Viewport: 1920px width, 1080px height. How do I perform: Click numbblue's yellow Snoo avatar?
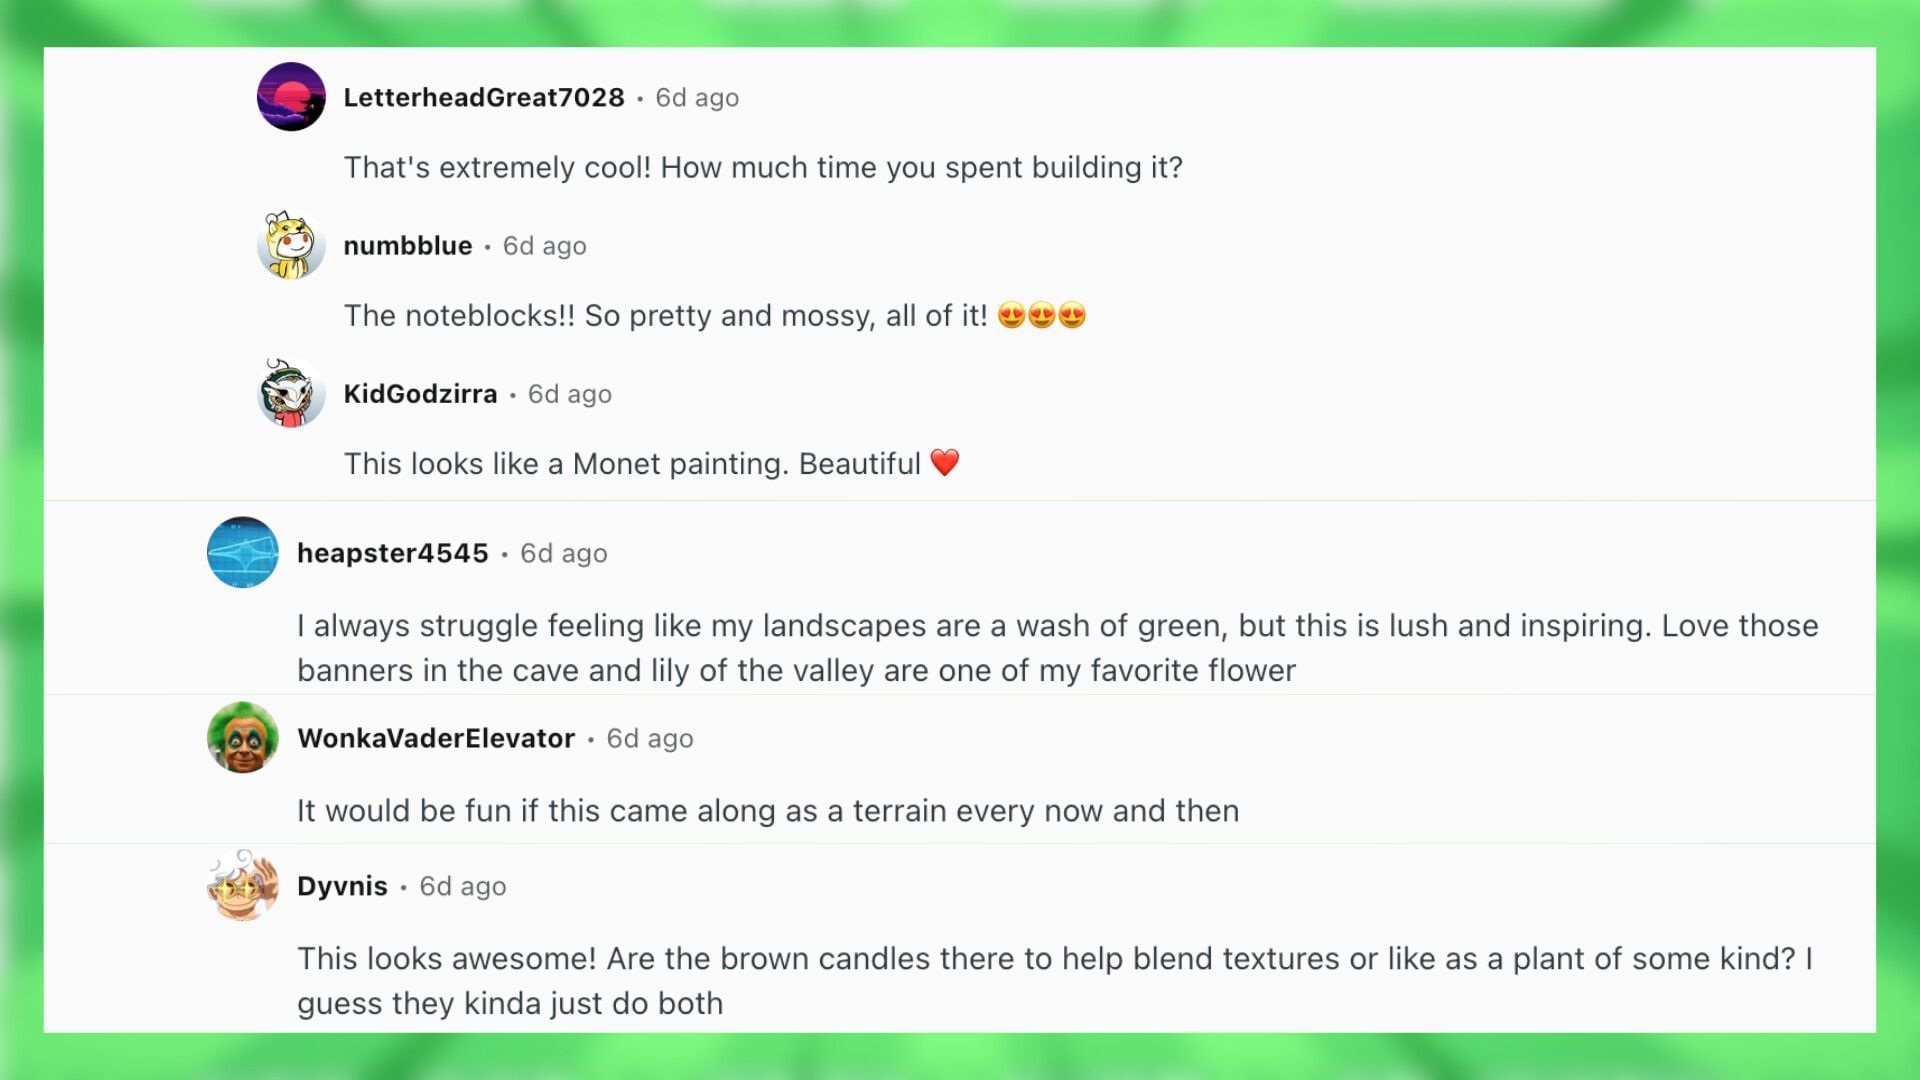pyautogui.click(x=291, y=245)
